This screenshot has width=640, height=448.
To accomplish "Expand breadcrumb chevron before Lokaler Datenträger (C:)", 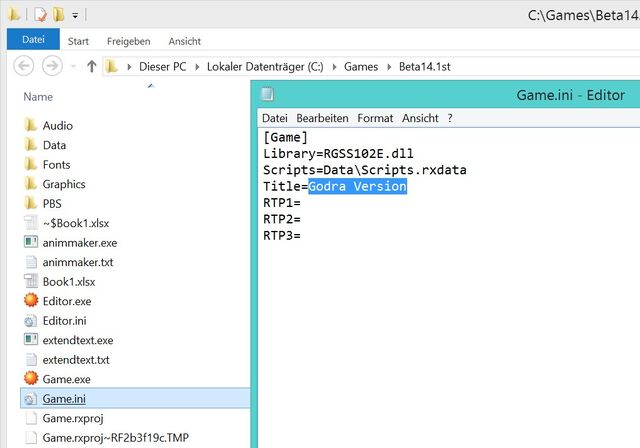I will [x=197, y=67].
